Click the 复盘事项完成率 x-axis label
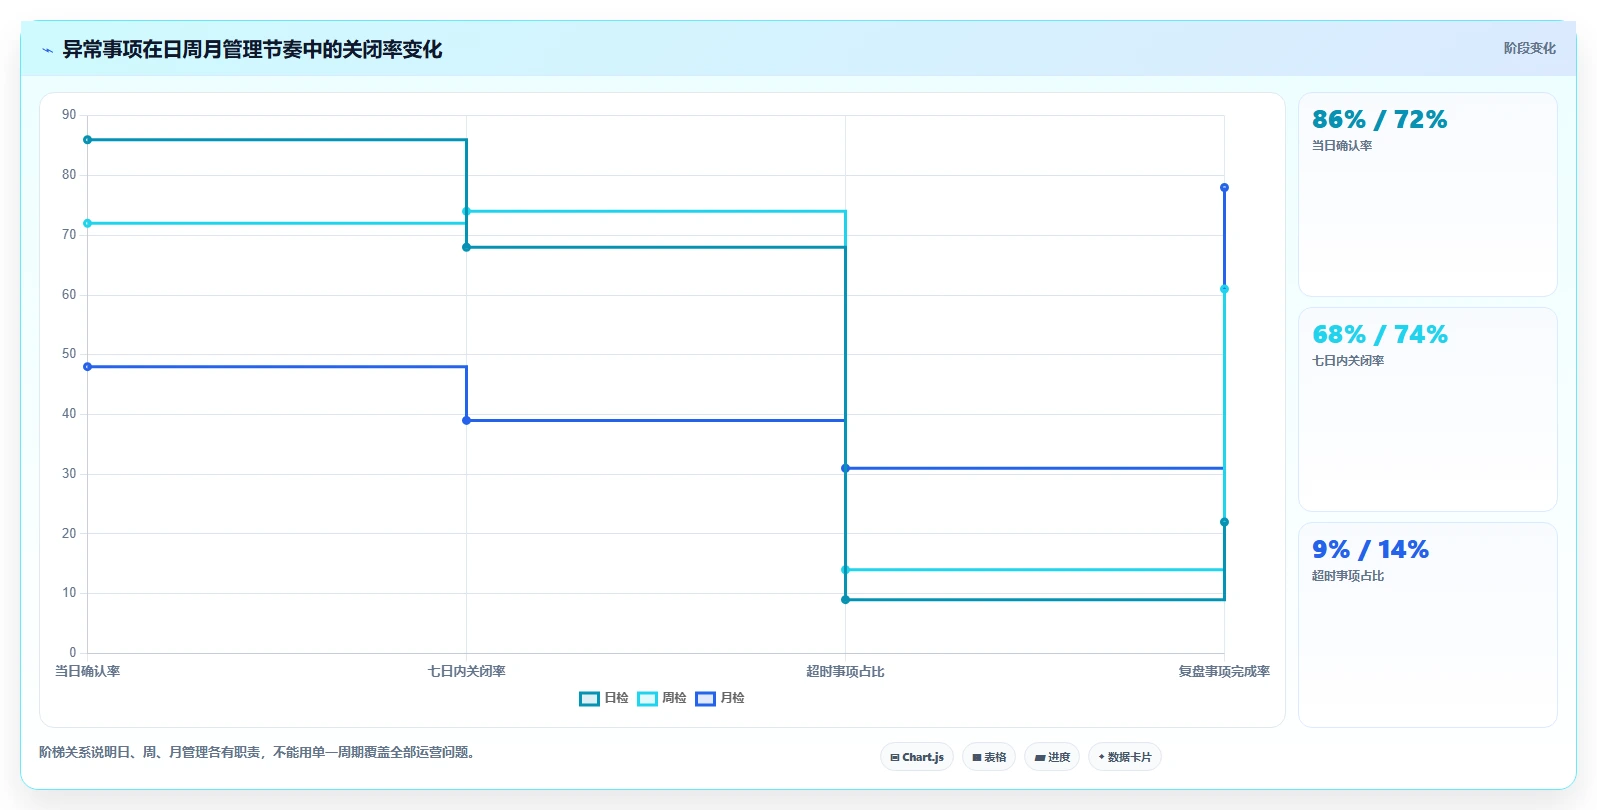This screenshot has height=810, width=1597. click(x=1224, y=671)
